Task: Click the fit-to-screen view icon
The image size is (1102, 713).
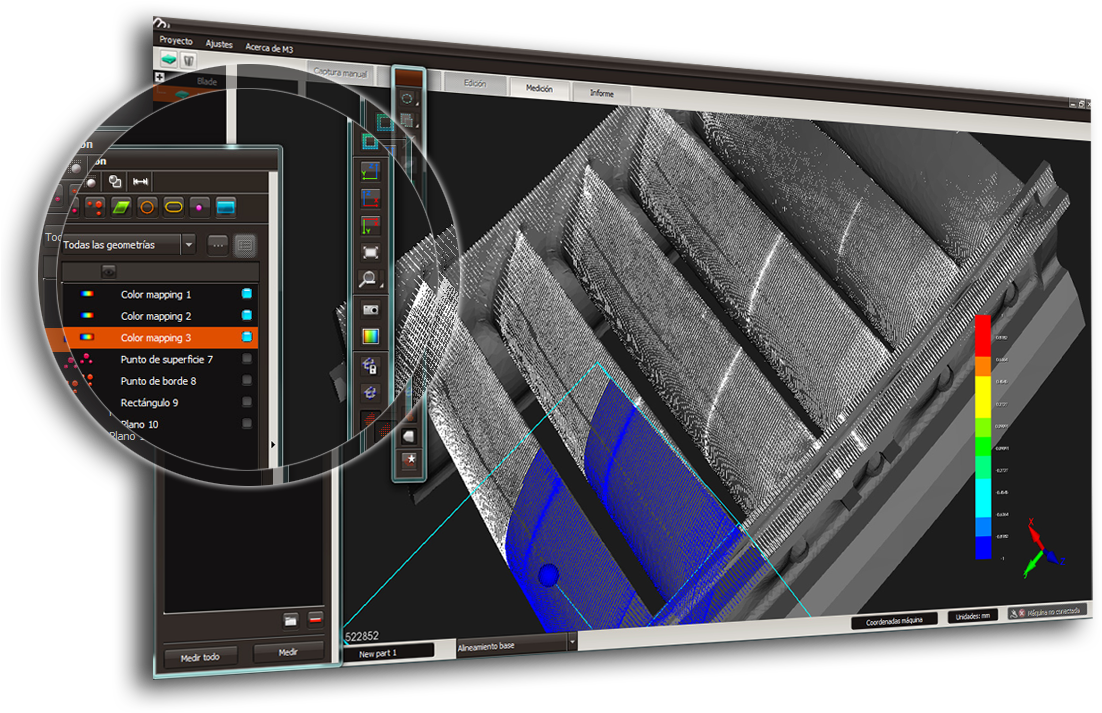Action: 370,253
